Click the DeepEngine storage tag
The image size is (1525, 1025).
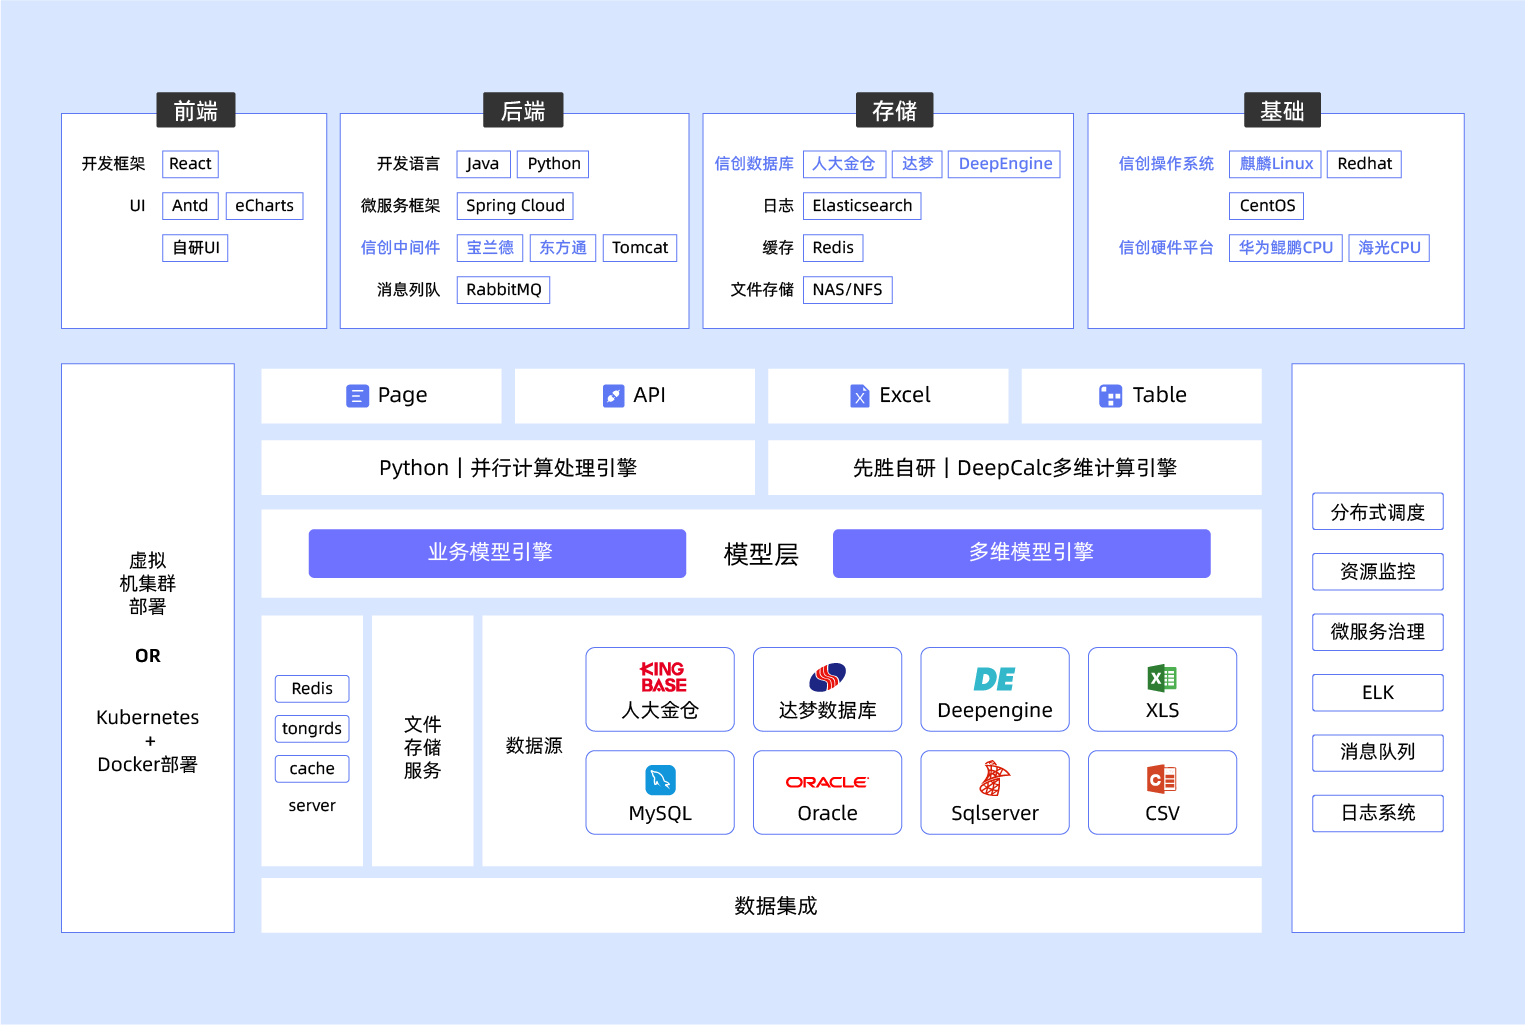(x=1004, y=164)
